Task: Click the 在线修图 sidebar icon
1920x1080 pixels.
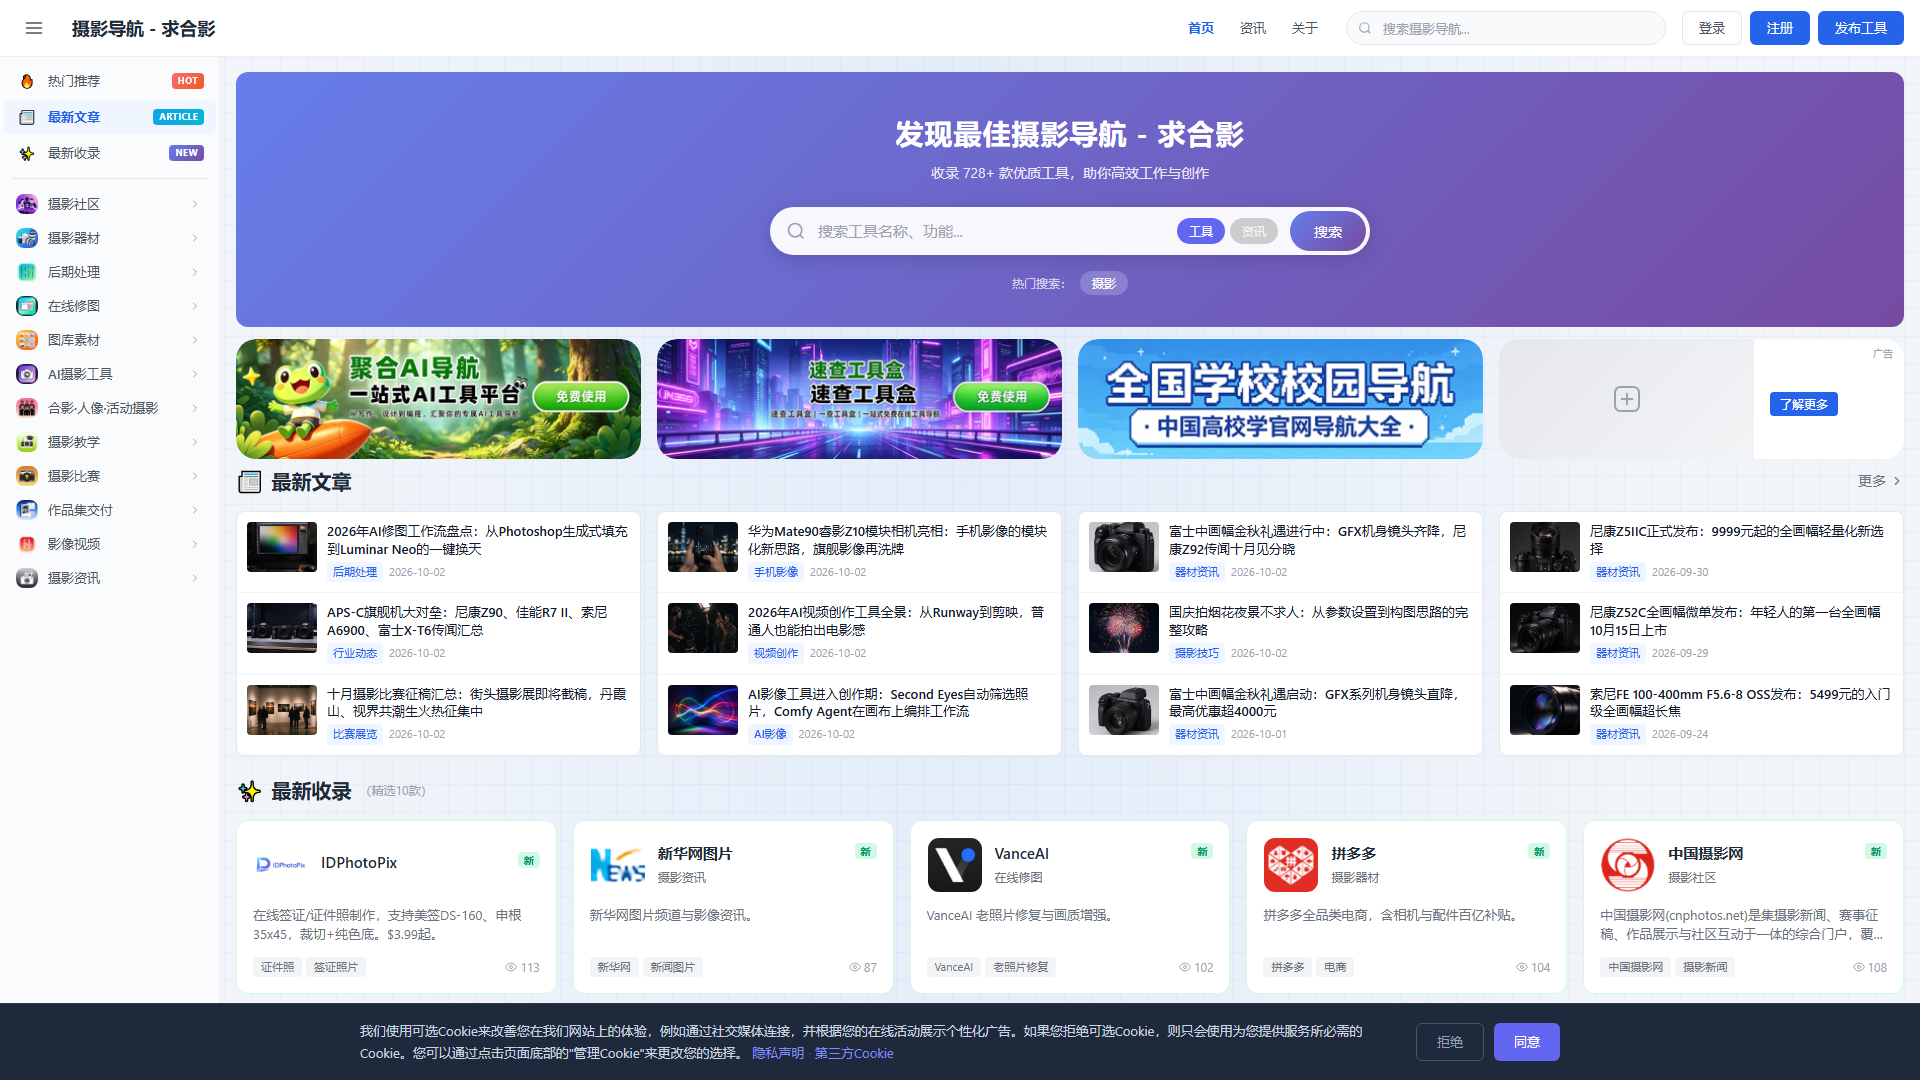Action: tap(27, 306)
